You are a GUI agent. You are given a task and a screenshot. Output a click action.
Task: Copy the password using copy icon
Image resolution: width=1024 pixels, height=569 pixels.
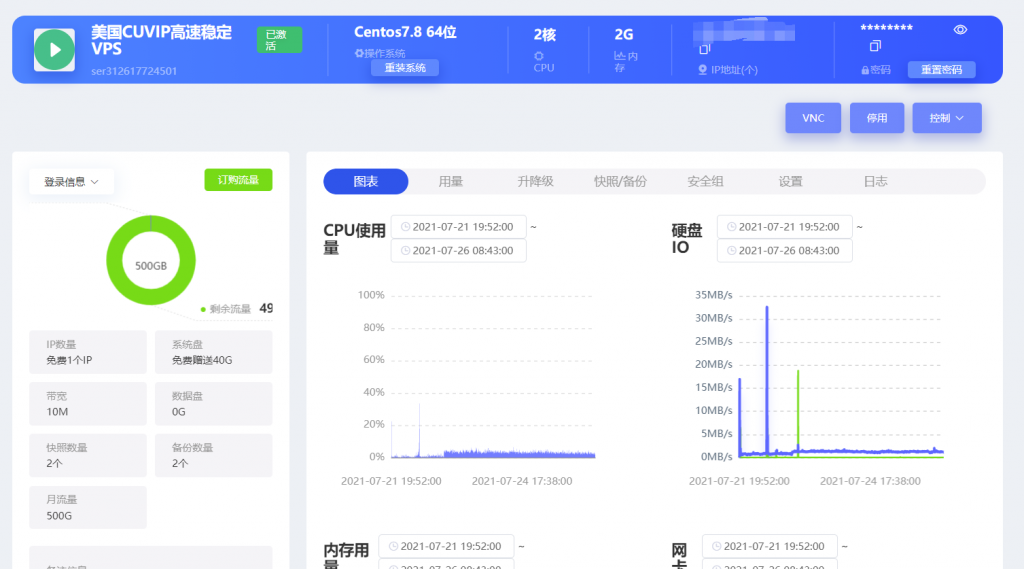click(x=875, y=46)
